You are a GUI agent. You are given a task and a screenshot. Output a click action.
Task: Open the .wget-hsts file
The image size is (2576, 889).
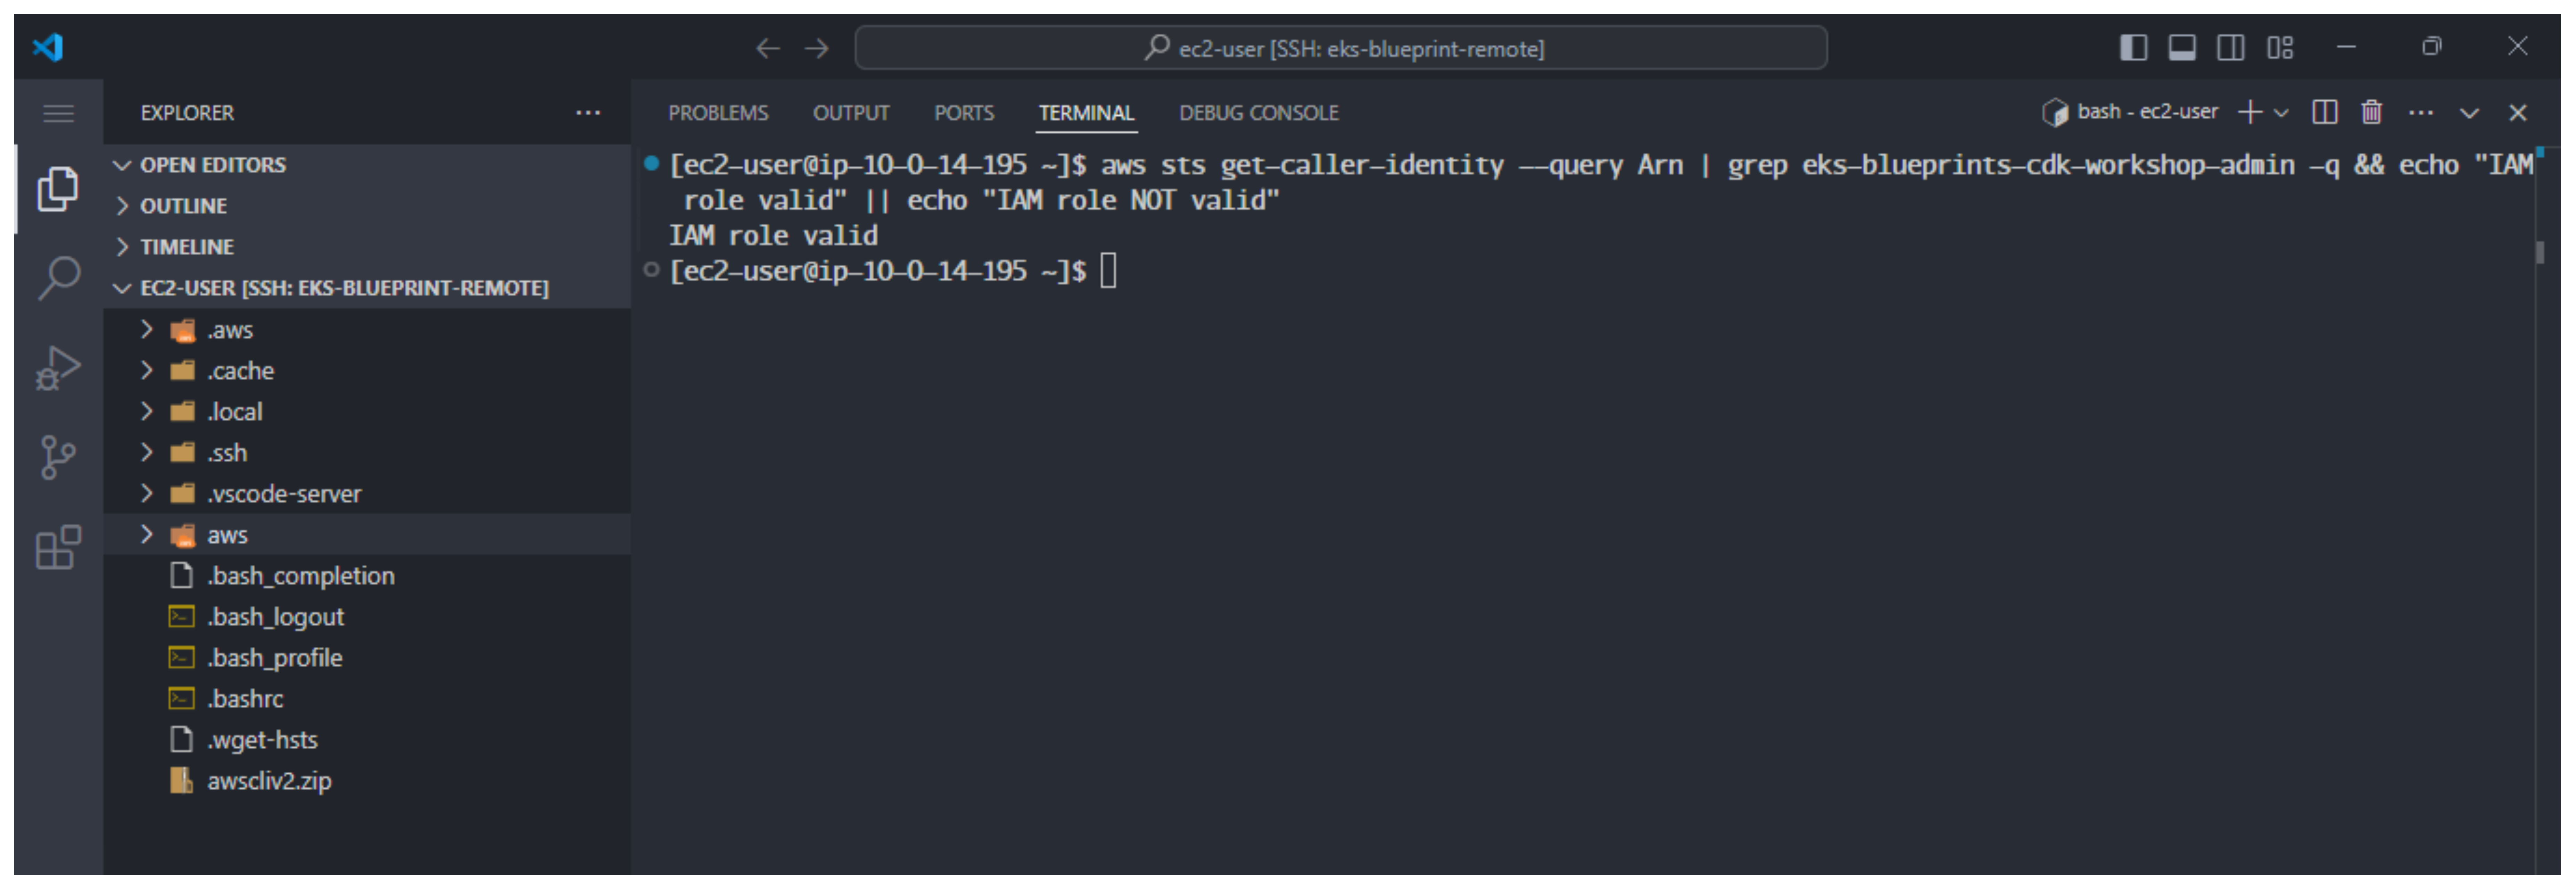coord(367,740)
